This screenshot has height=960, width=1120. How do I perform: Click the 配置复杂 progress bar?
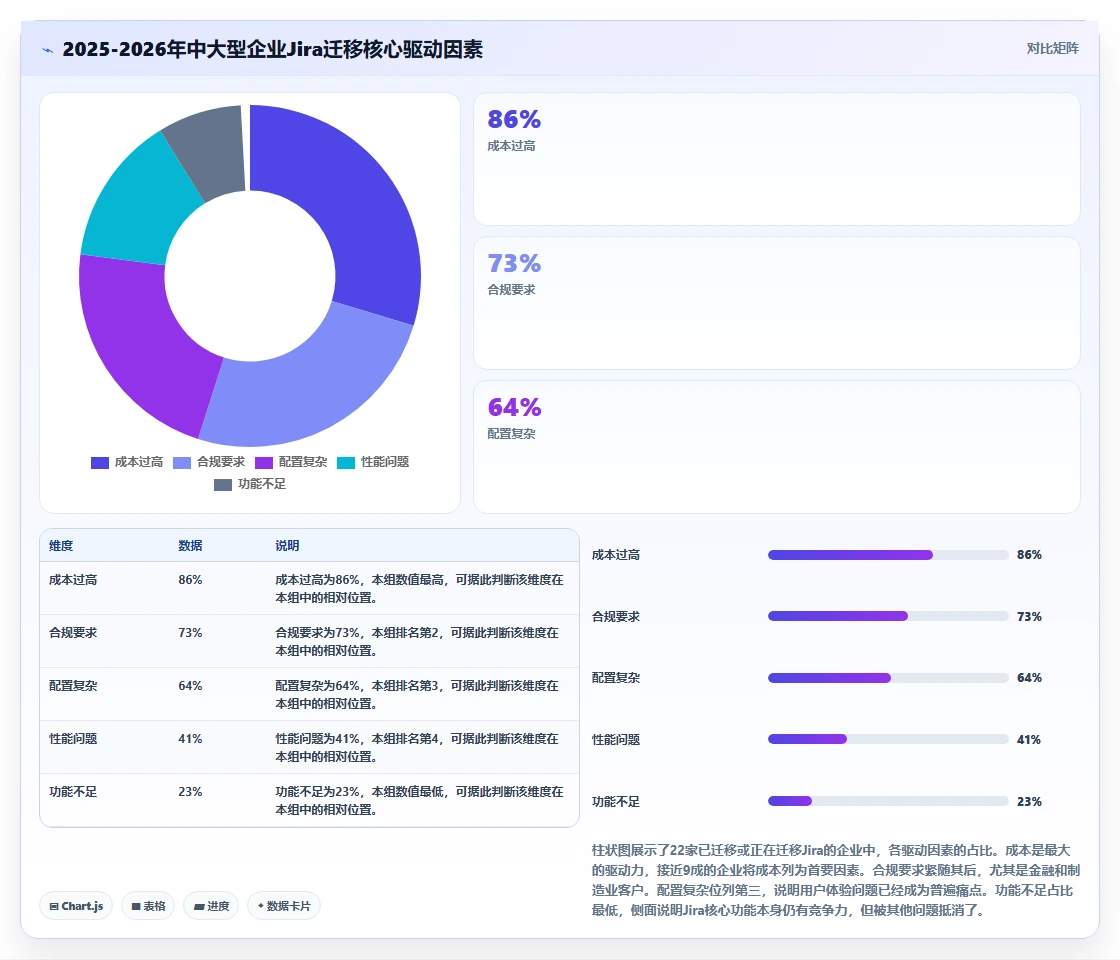coord(888,678)
